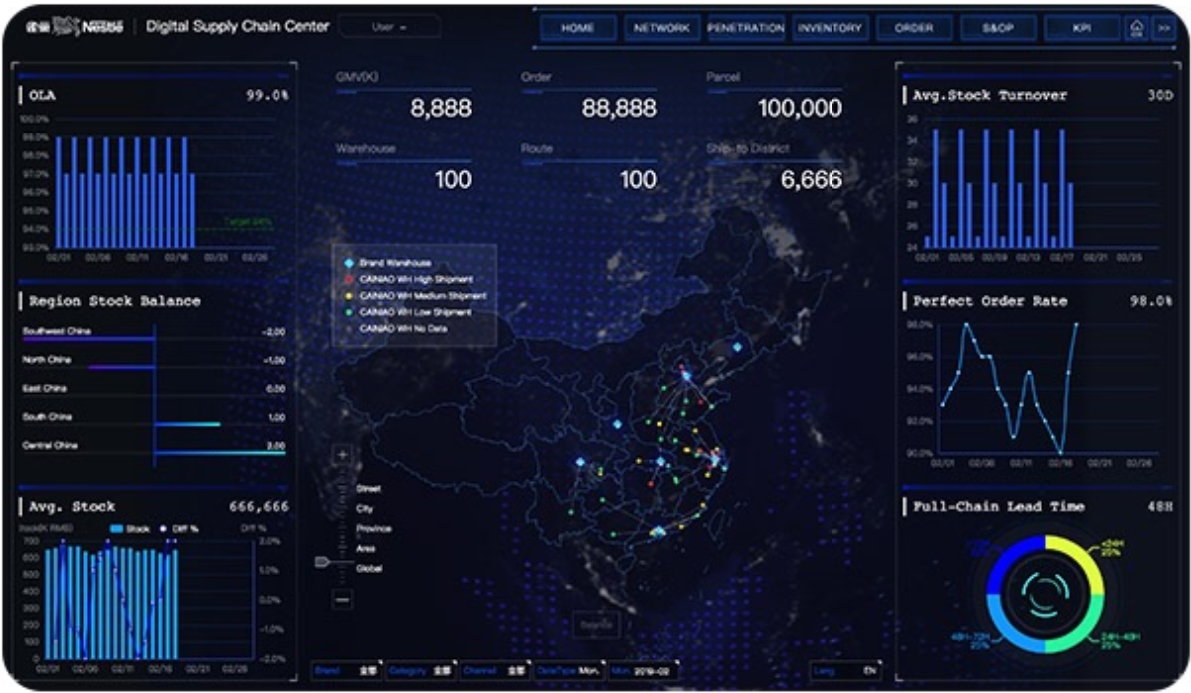Zoom out with the map minus button
Screen dimensions: 1191x693
[x=343, y=599]
